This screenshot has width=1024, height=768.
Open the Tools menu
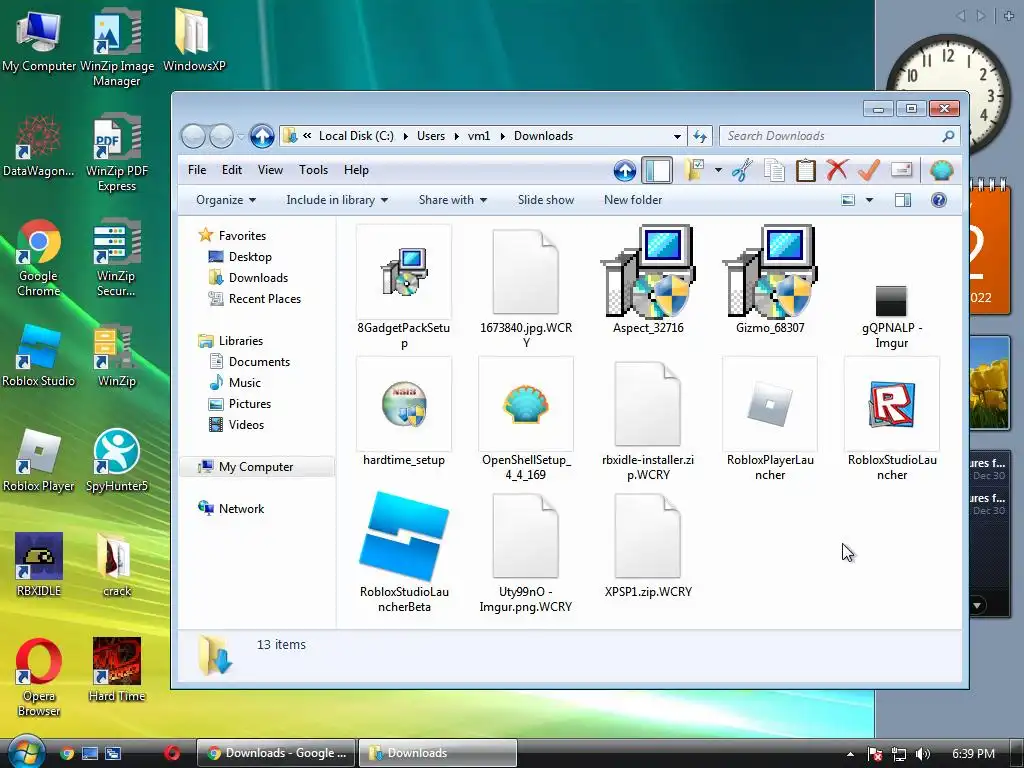[x=313, y=170]
